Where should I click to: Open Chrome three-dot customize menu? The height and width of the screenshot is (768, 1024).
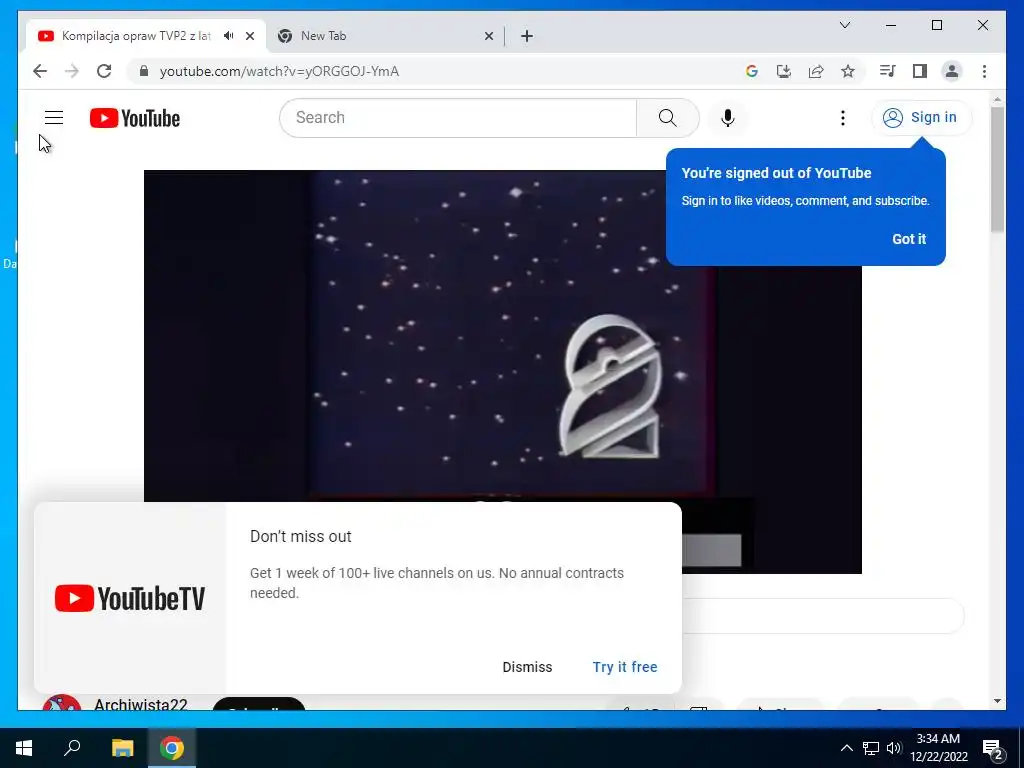[x=984, y=71]
